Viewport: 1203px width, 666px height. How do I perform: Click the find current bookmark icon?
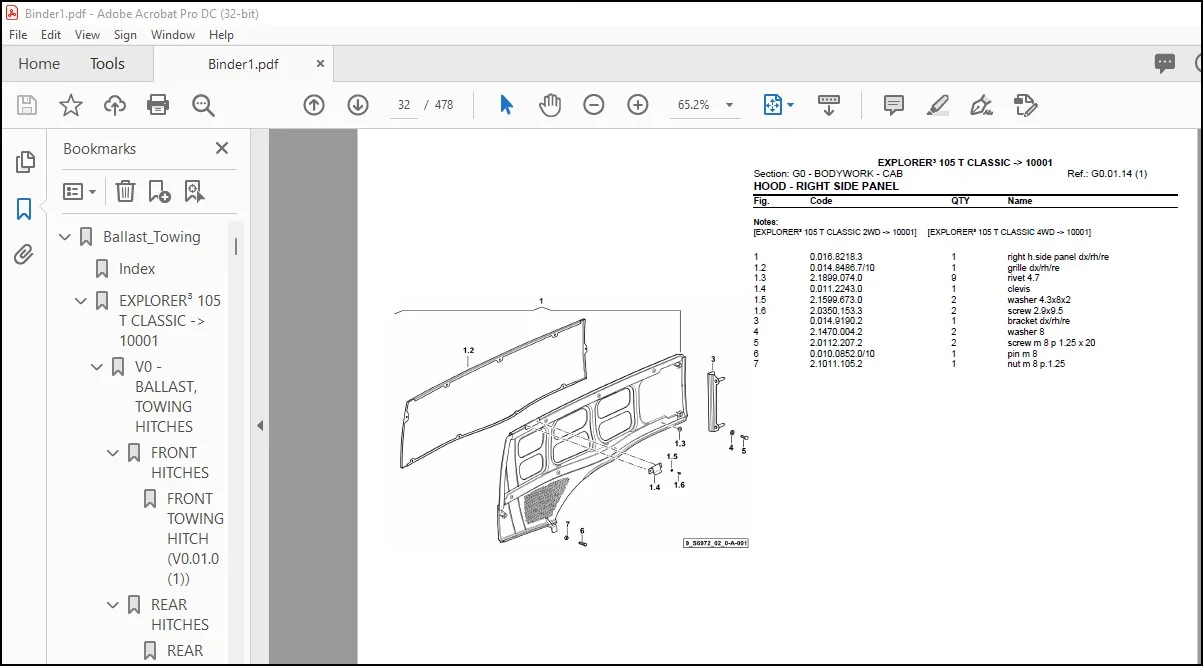click(194, 191)
